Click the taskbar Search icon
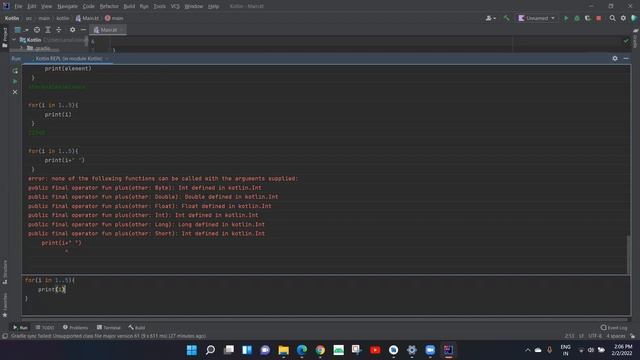The height and width of the screenshot is (360, 640). 210,350
